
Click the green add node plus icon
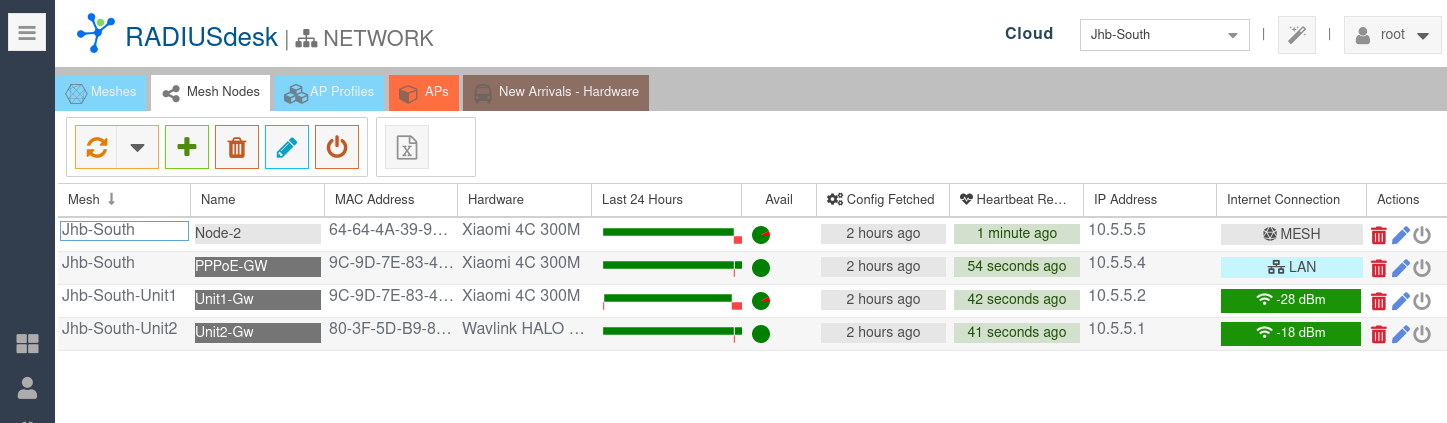(x=187, y=147)
